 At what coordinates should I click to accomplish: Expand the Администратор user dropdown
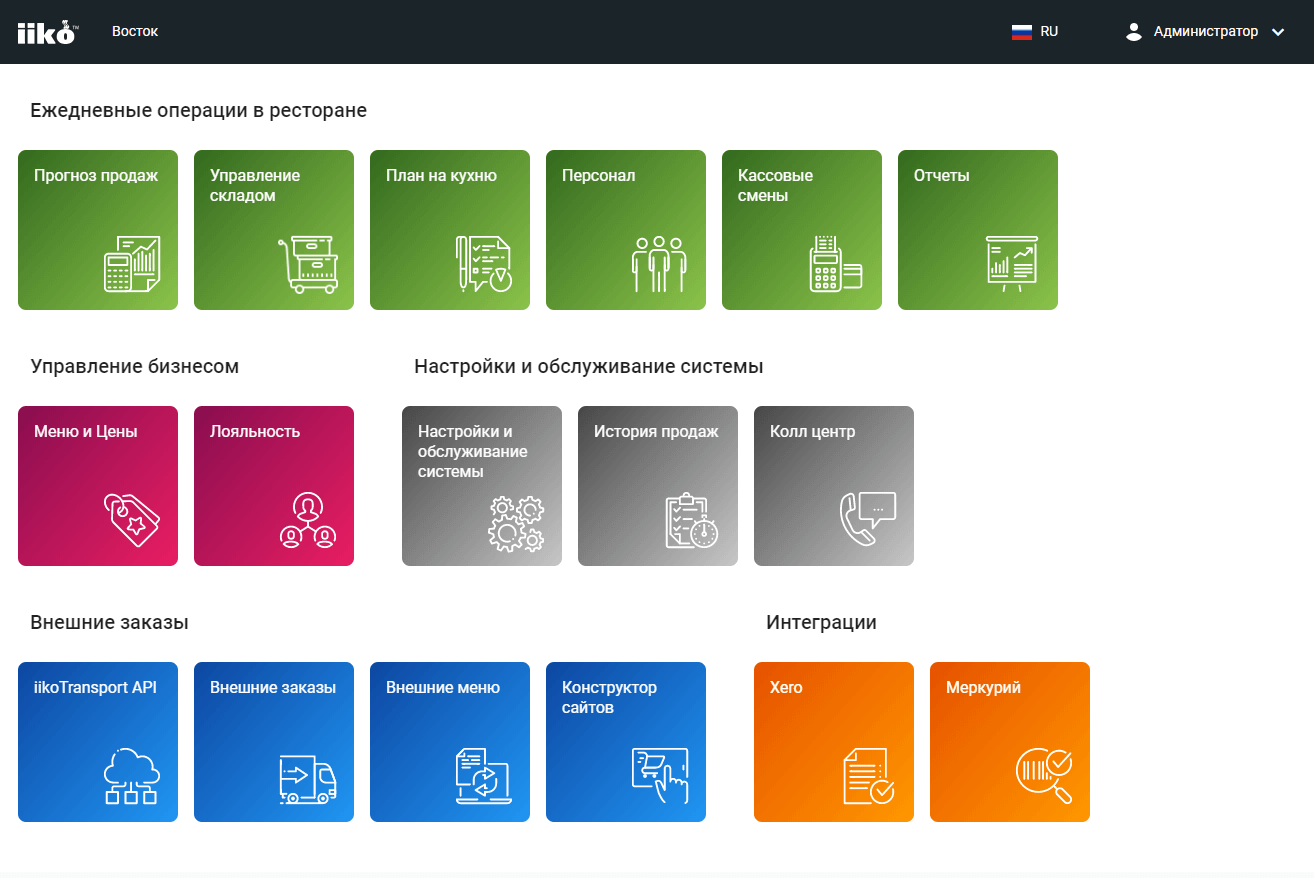(x=1205, y=32)
